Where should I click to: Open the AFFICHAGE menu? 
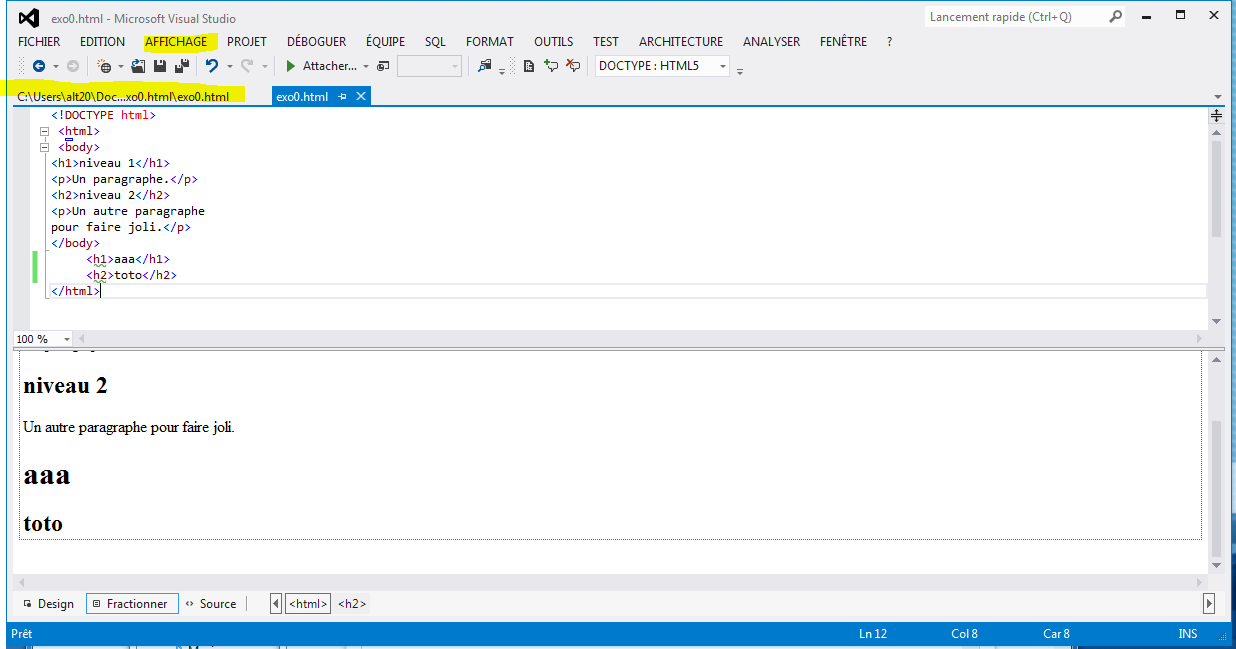click(176, 42)
